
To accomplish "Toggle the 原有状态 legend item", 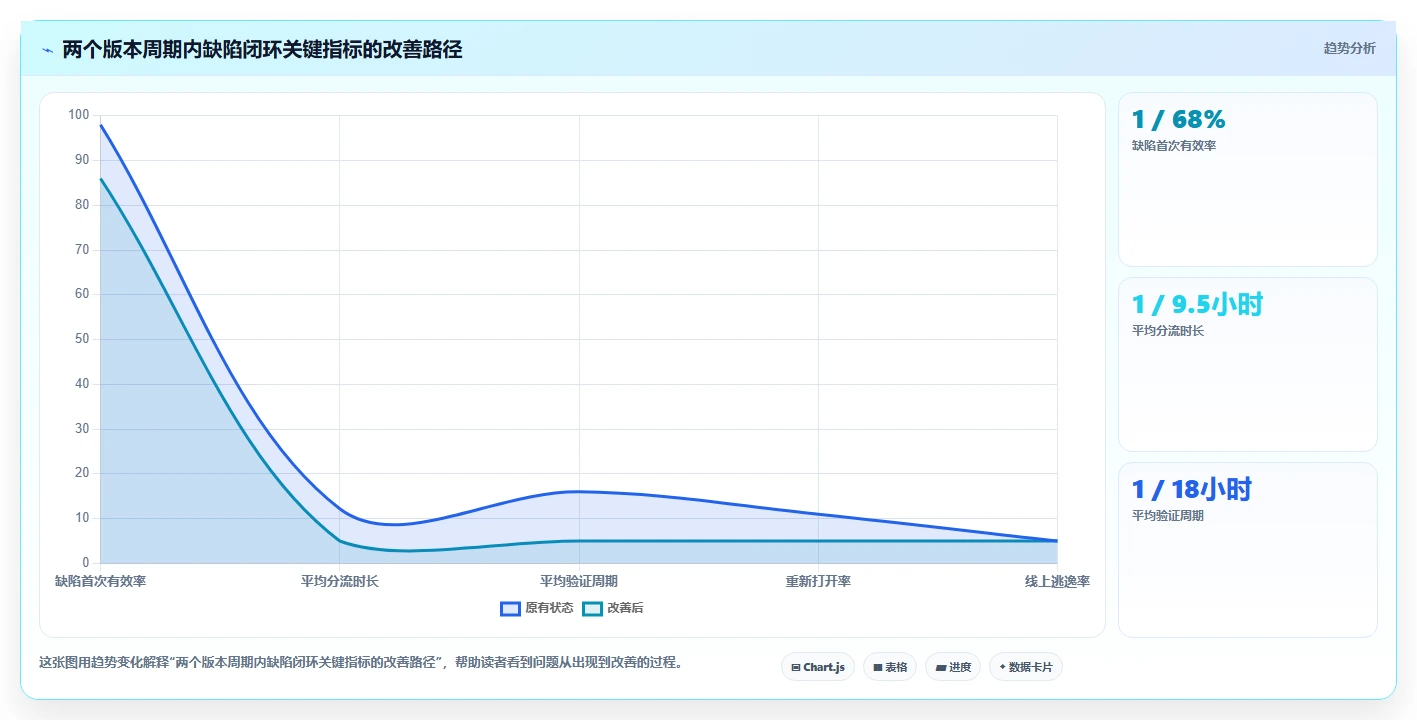I will pos(537,608).
